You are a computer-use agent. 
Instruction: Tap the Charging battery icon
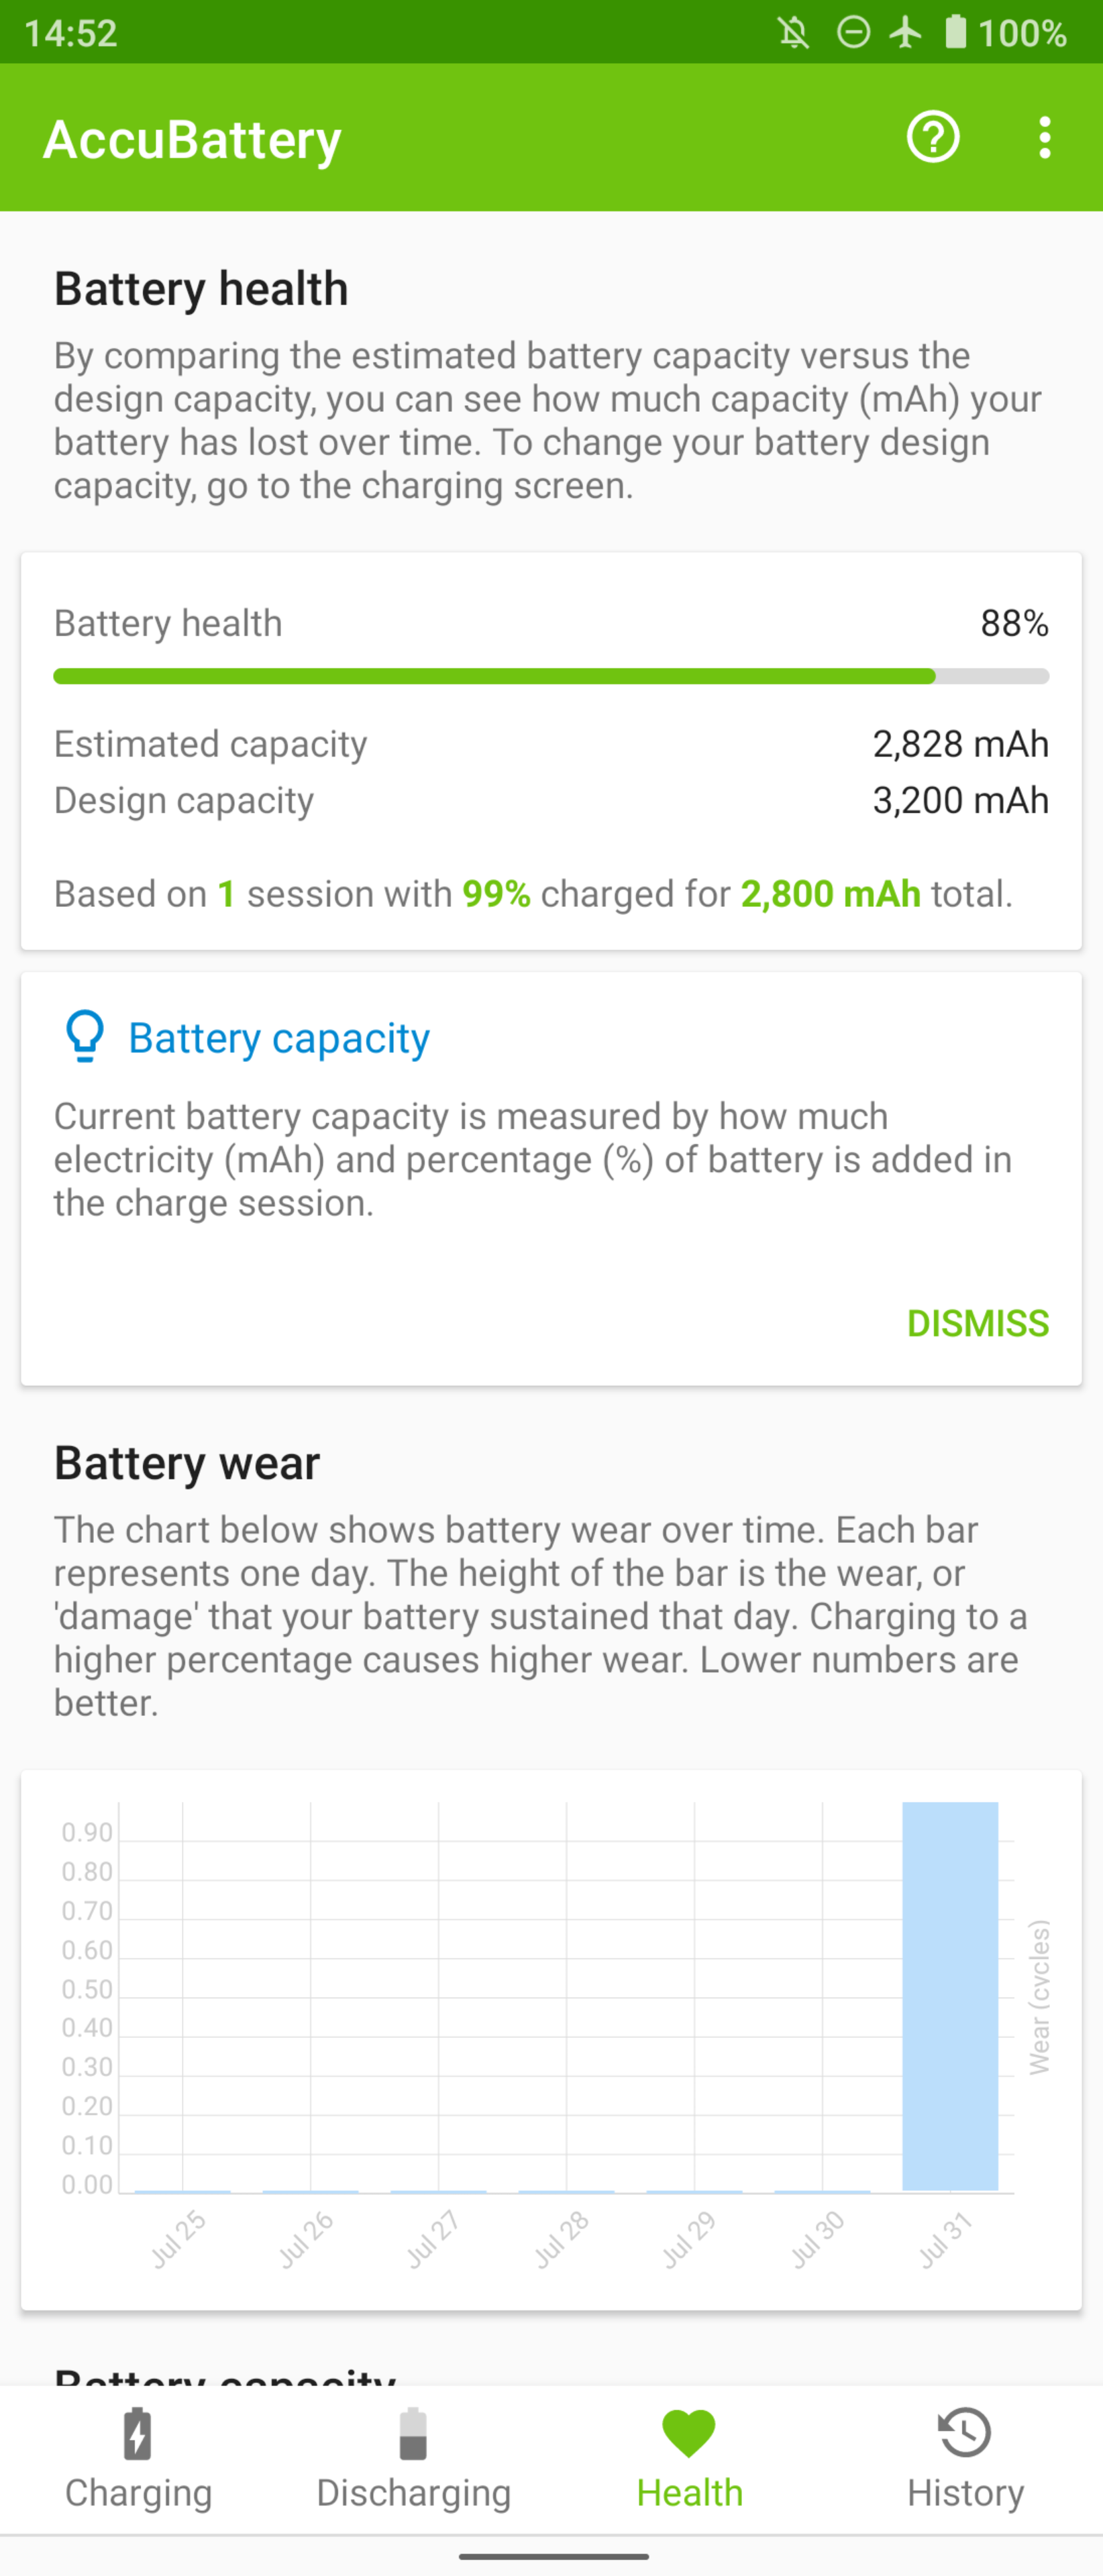coord(138,2434)
